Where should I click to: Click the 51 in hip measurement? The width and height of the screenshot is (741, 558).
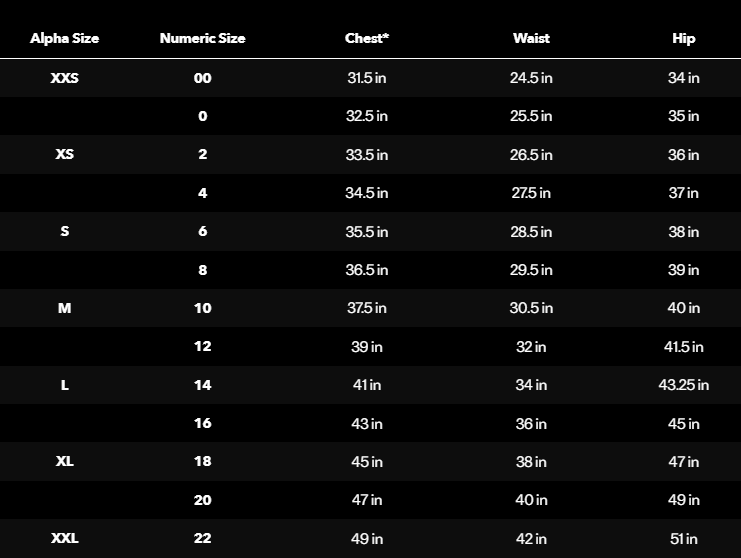click(x=684, y=538)
